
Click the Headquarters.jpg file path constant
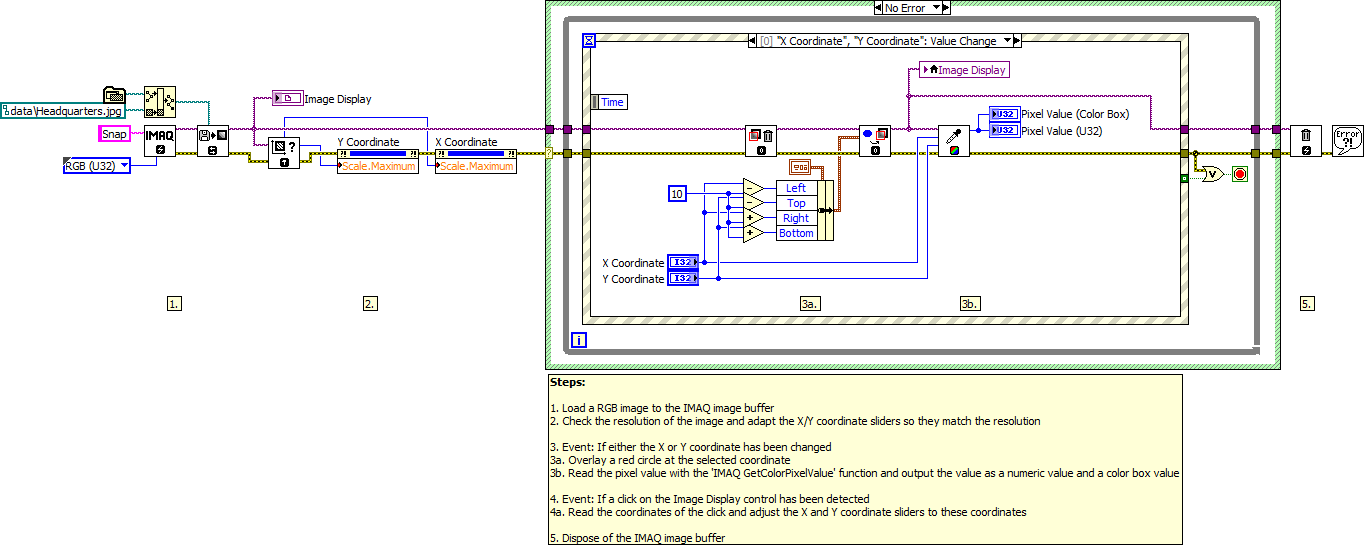tap(62, 111)
